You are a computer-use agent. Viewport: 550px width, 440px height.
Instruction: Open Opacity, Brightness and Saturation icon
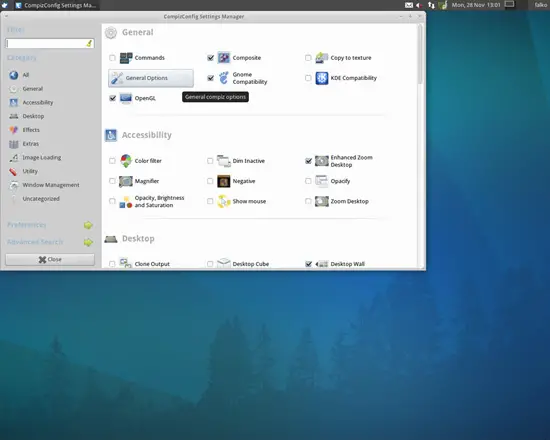click(x=126, y=201)
